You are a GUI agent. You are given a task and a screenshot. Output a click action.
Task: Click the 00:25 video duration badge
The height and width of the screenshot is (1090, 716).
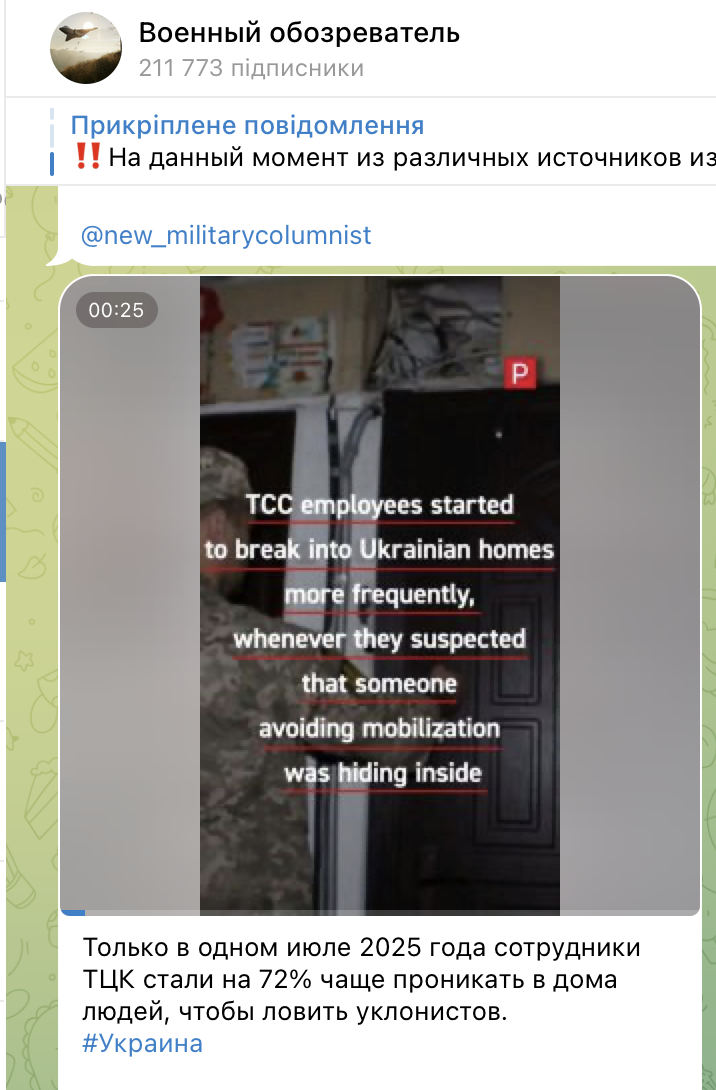tap(116, 309)
